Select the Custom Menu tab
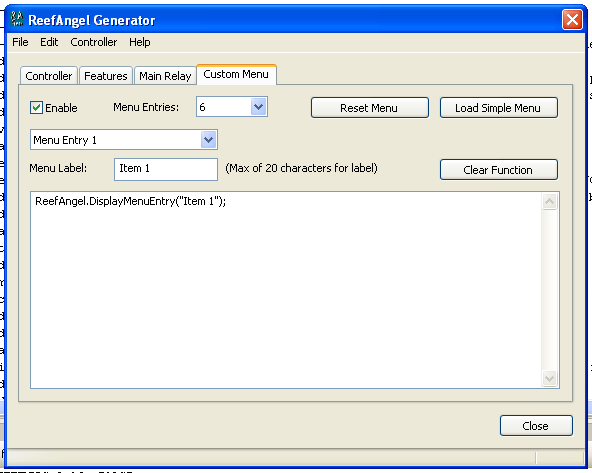 [236, 74]
